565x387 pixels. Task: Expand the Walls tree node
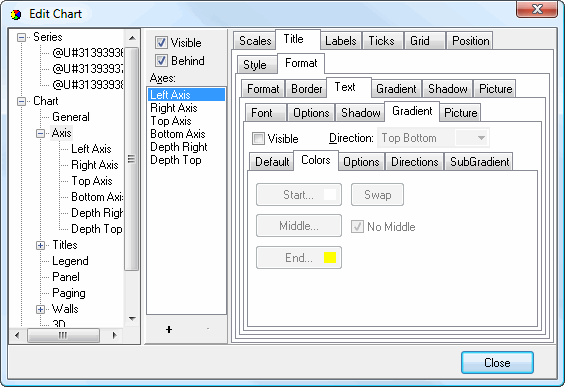(x=41, y=310)
